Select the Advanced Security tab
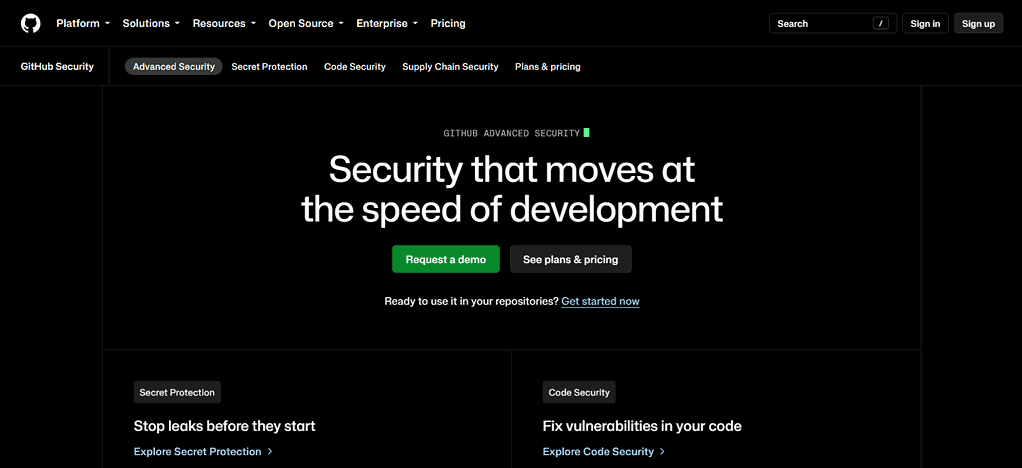Screen dimensions: 1022x468 (173, 66)
